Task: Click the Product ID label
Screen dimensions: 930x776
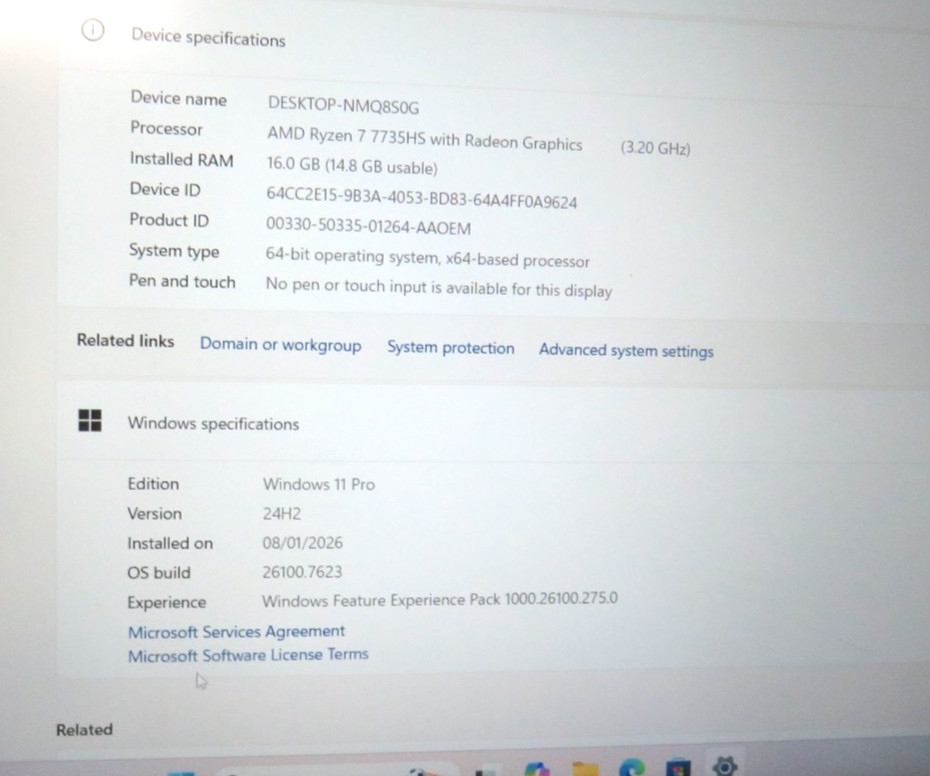Action: pos(169,220)
